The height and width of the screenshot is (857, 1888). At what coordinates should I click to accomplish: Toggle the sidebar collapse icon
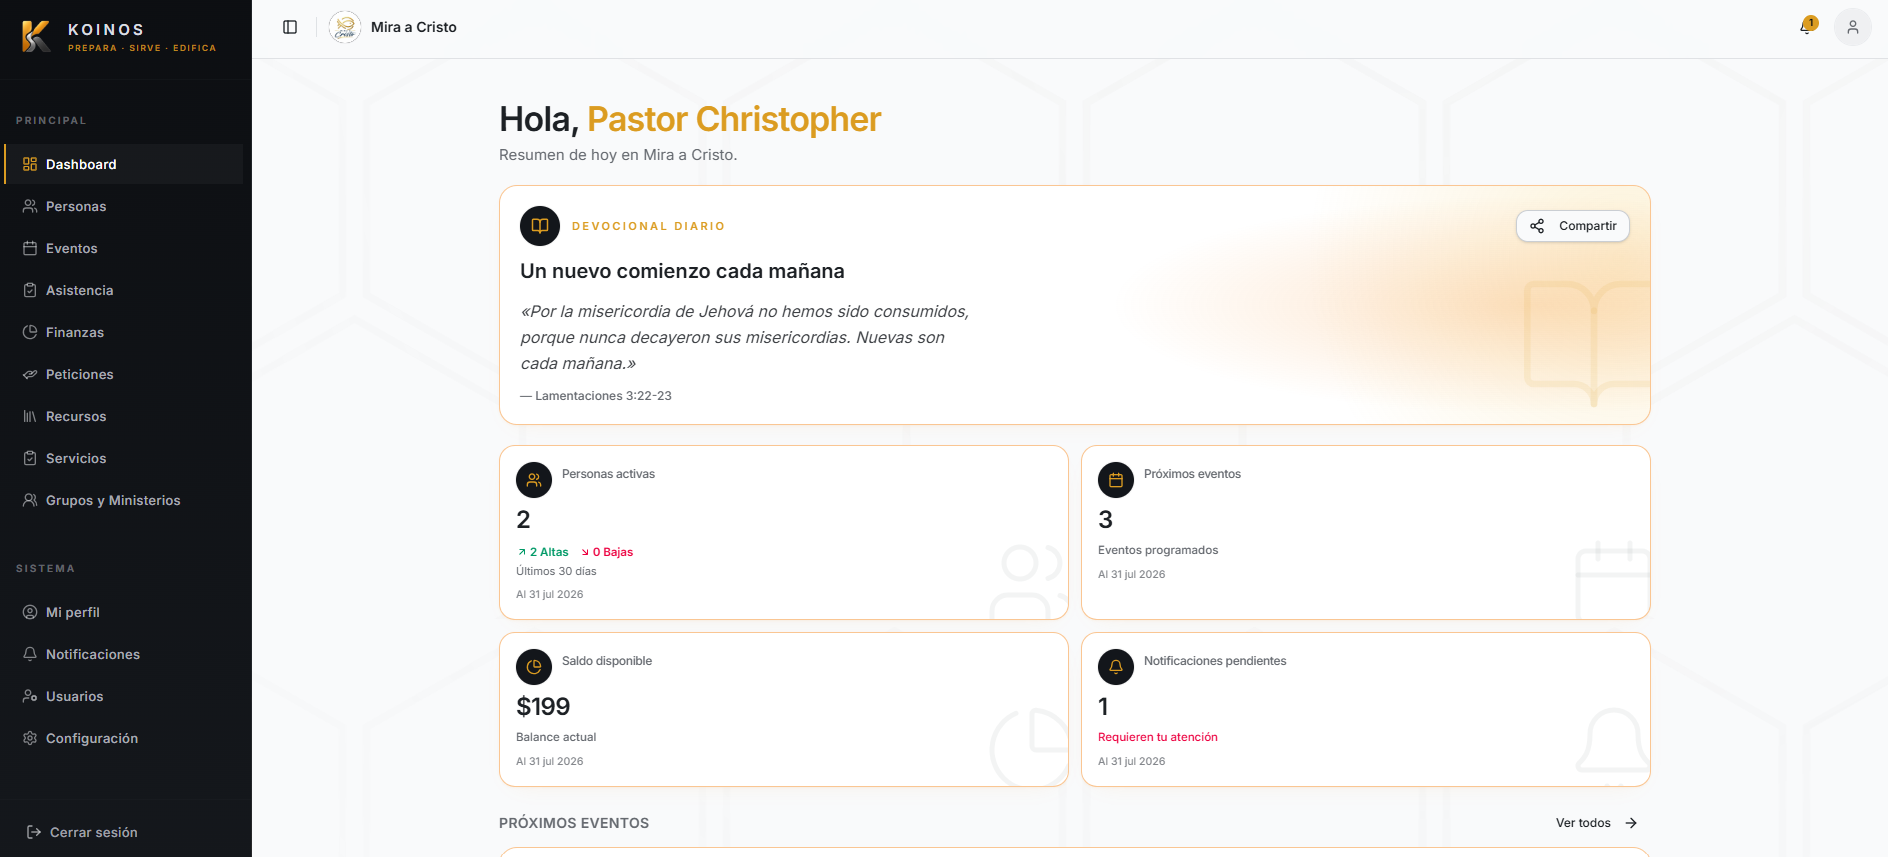coord(290,27)
